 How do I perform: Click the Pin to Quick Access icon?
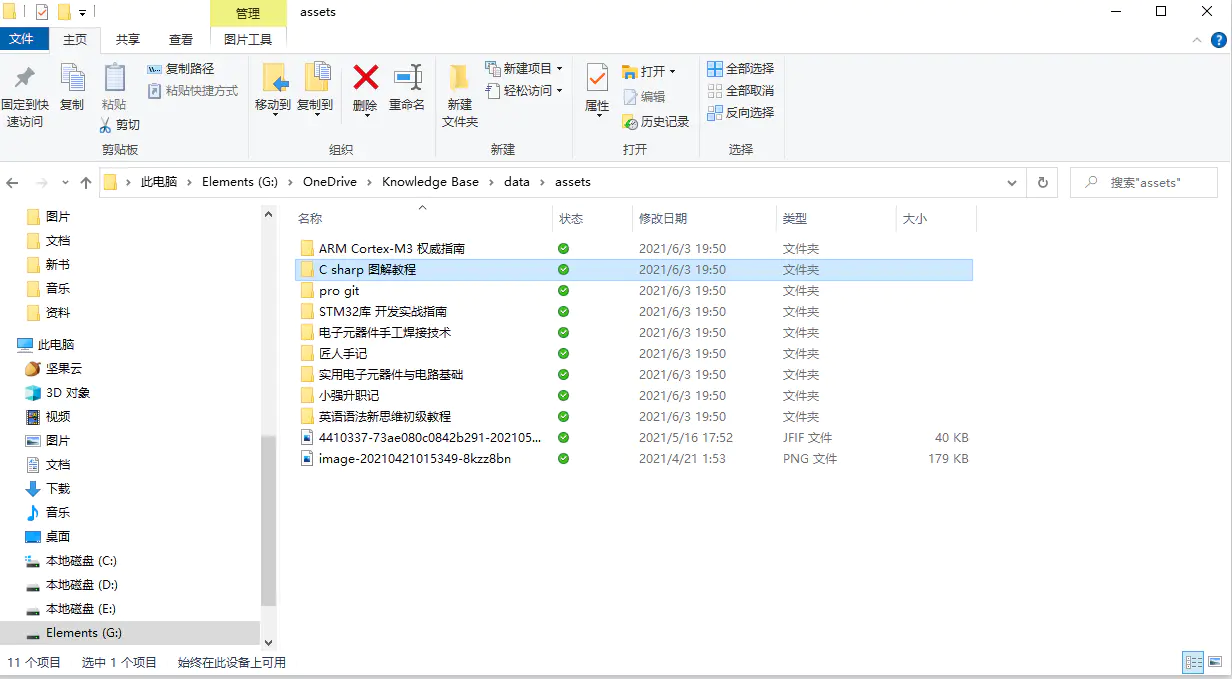(25, 78)
